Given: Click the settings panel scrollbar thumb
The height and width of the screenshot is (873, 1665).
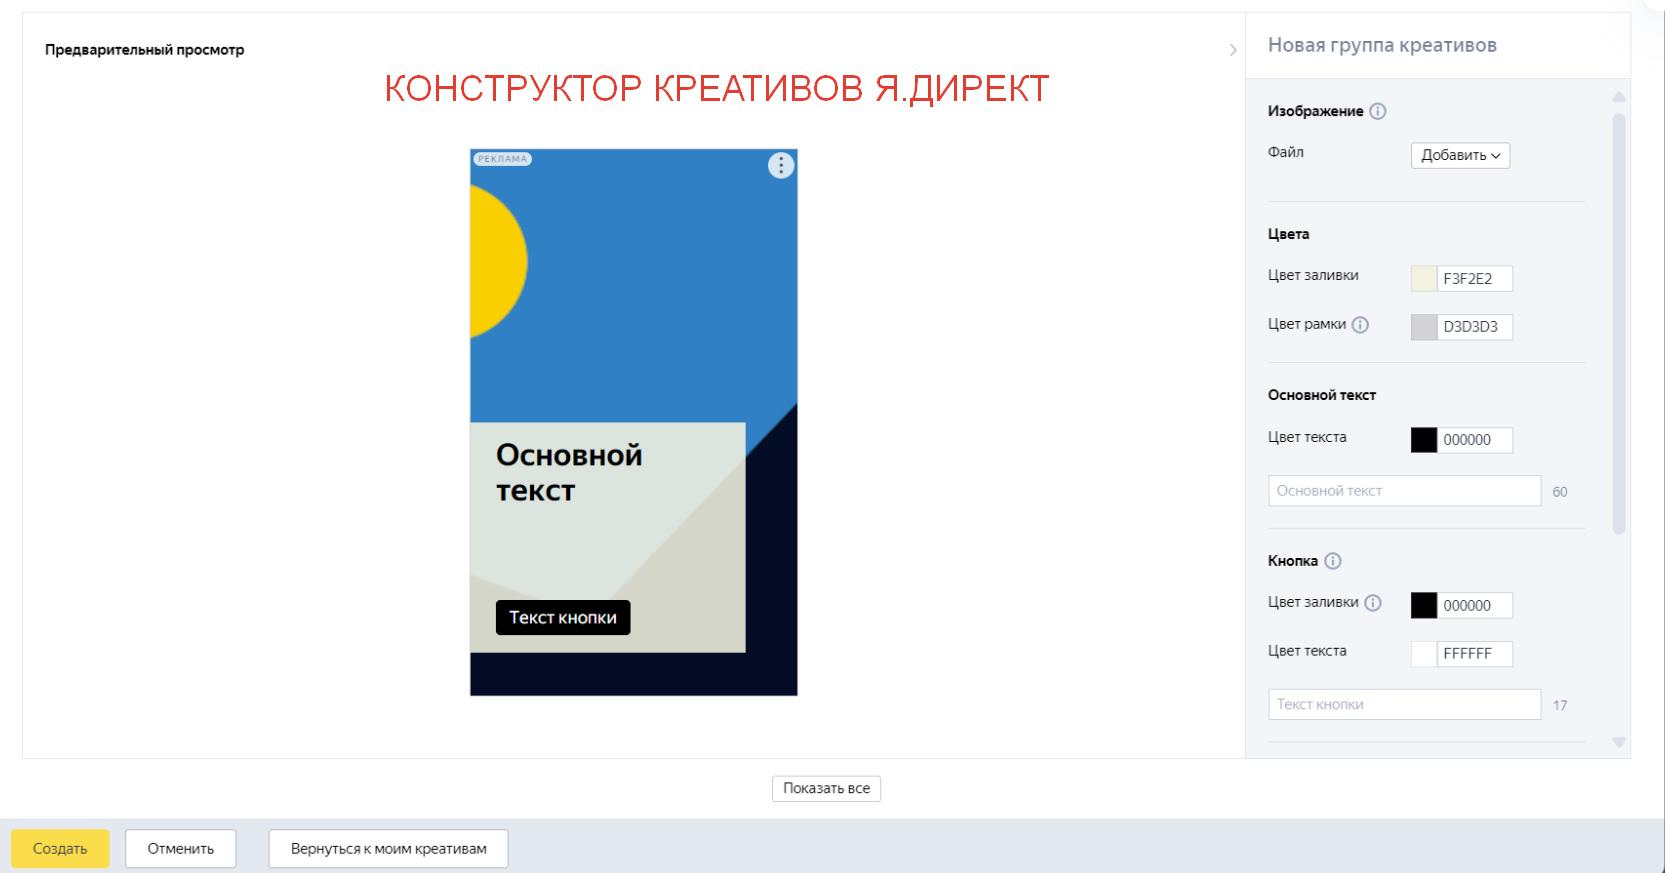Looking at the screenshot, I should coord(1619,323).
